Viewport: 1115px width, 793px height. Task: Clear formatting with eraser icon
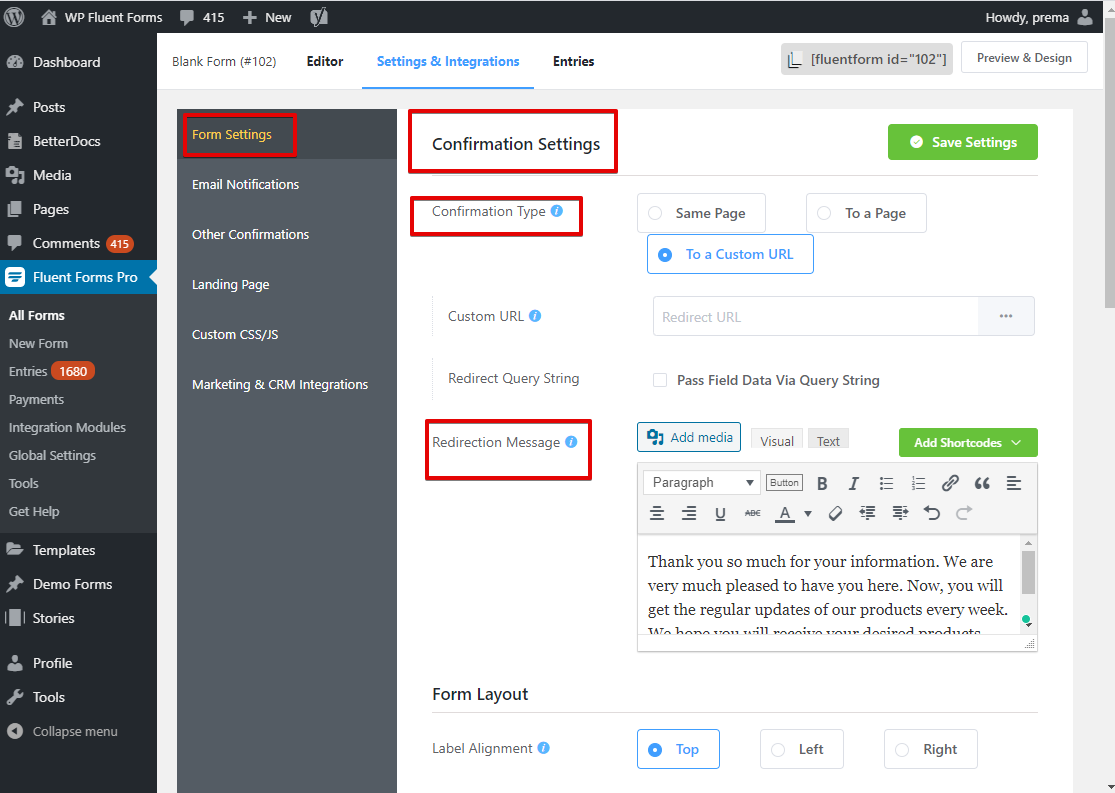pos(836,513)
